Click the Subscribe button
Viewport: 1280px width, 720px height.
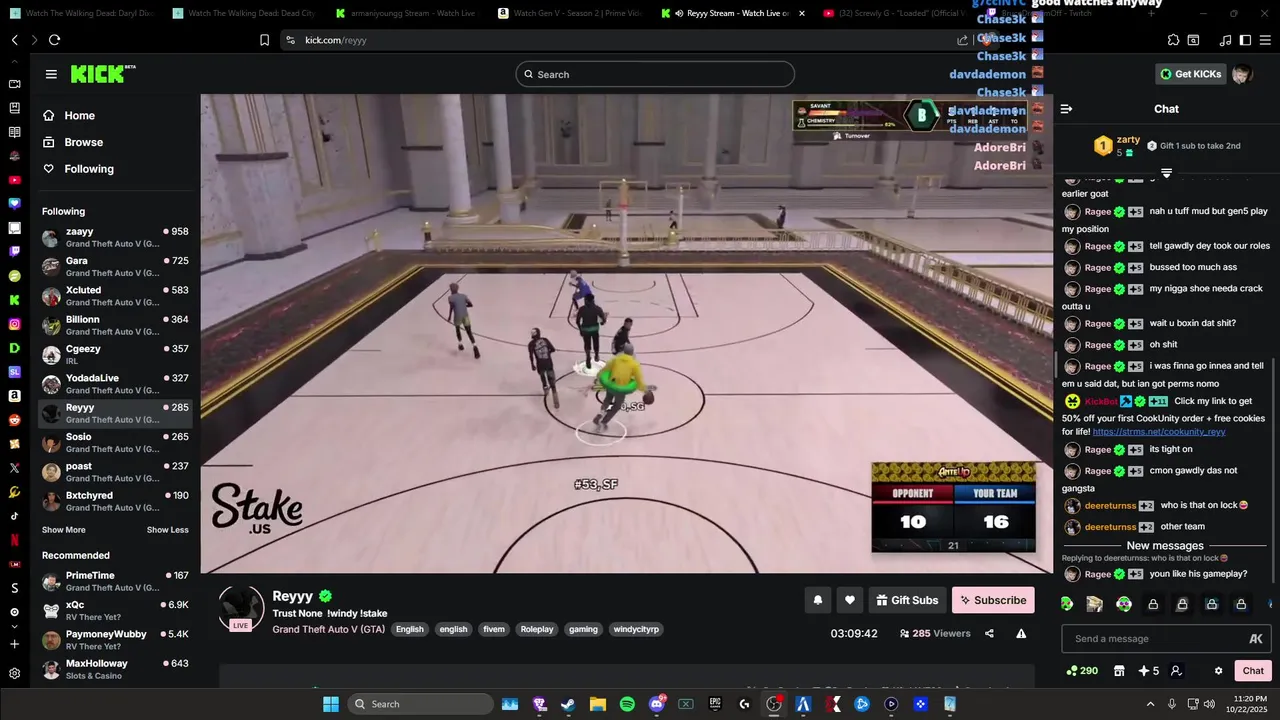coord(993,600)
